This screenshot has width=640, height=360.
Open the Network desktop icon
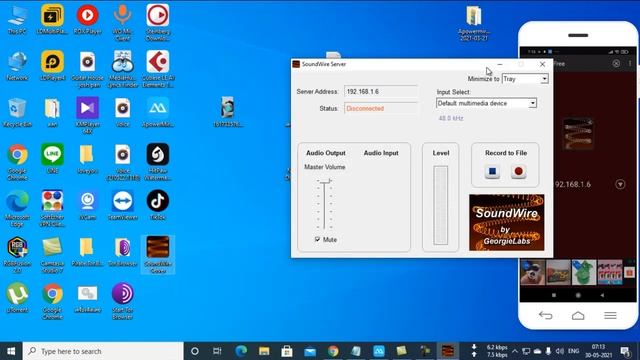17,66
